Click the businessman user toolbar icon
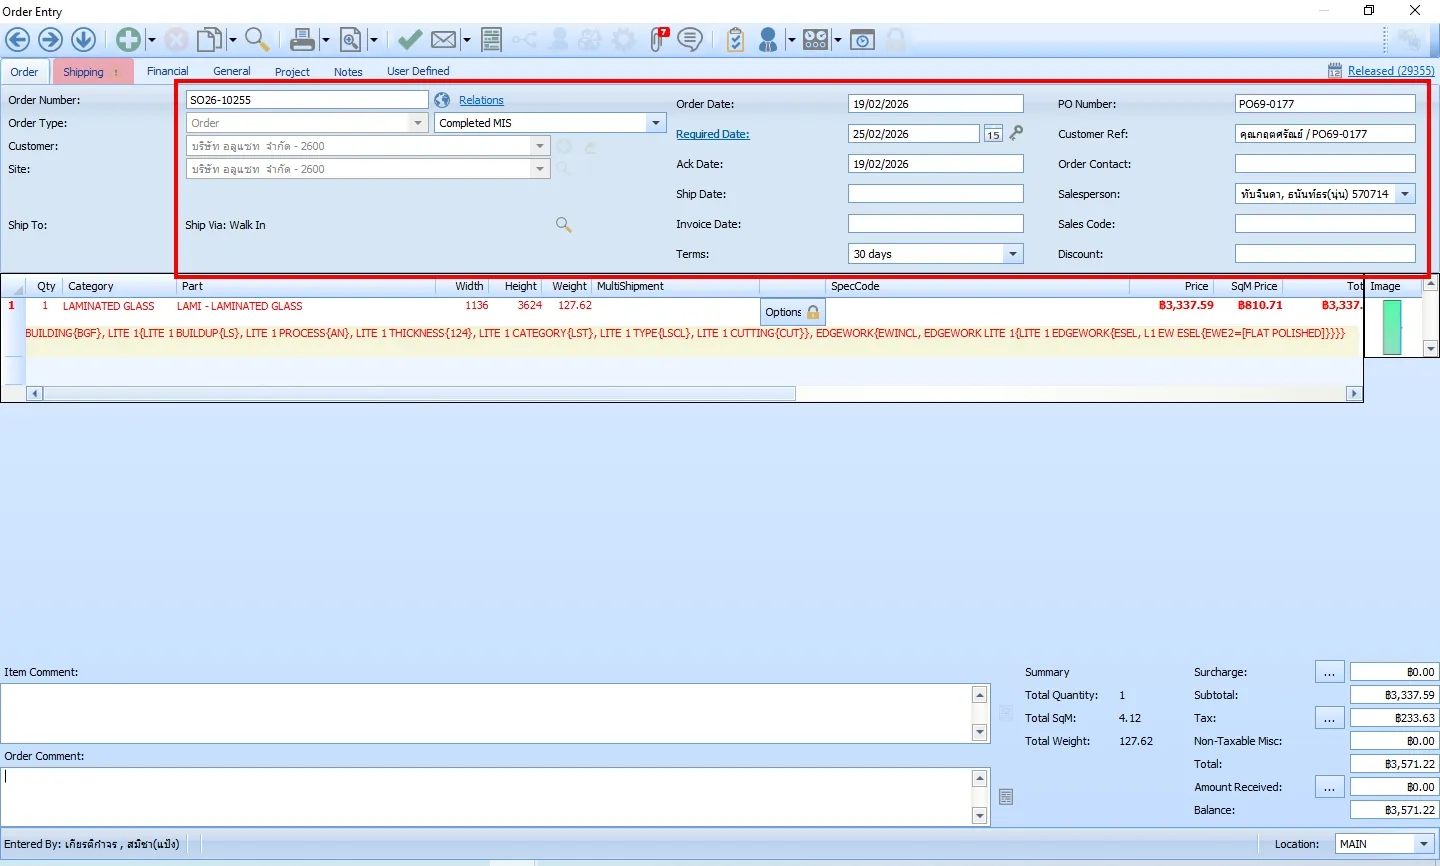This screenshot has height=866, width=1440. pyautogui.click(x=769, y=40)
